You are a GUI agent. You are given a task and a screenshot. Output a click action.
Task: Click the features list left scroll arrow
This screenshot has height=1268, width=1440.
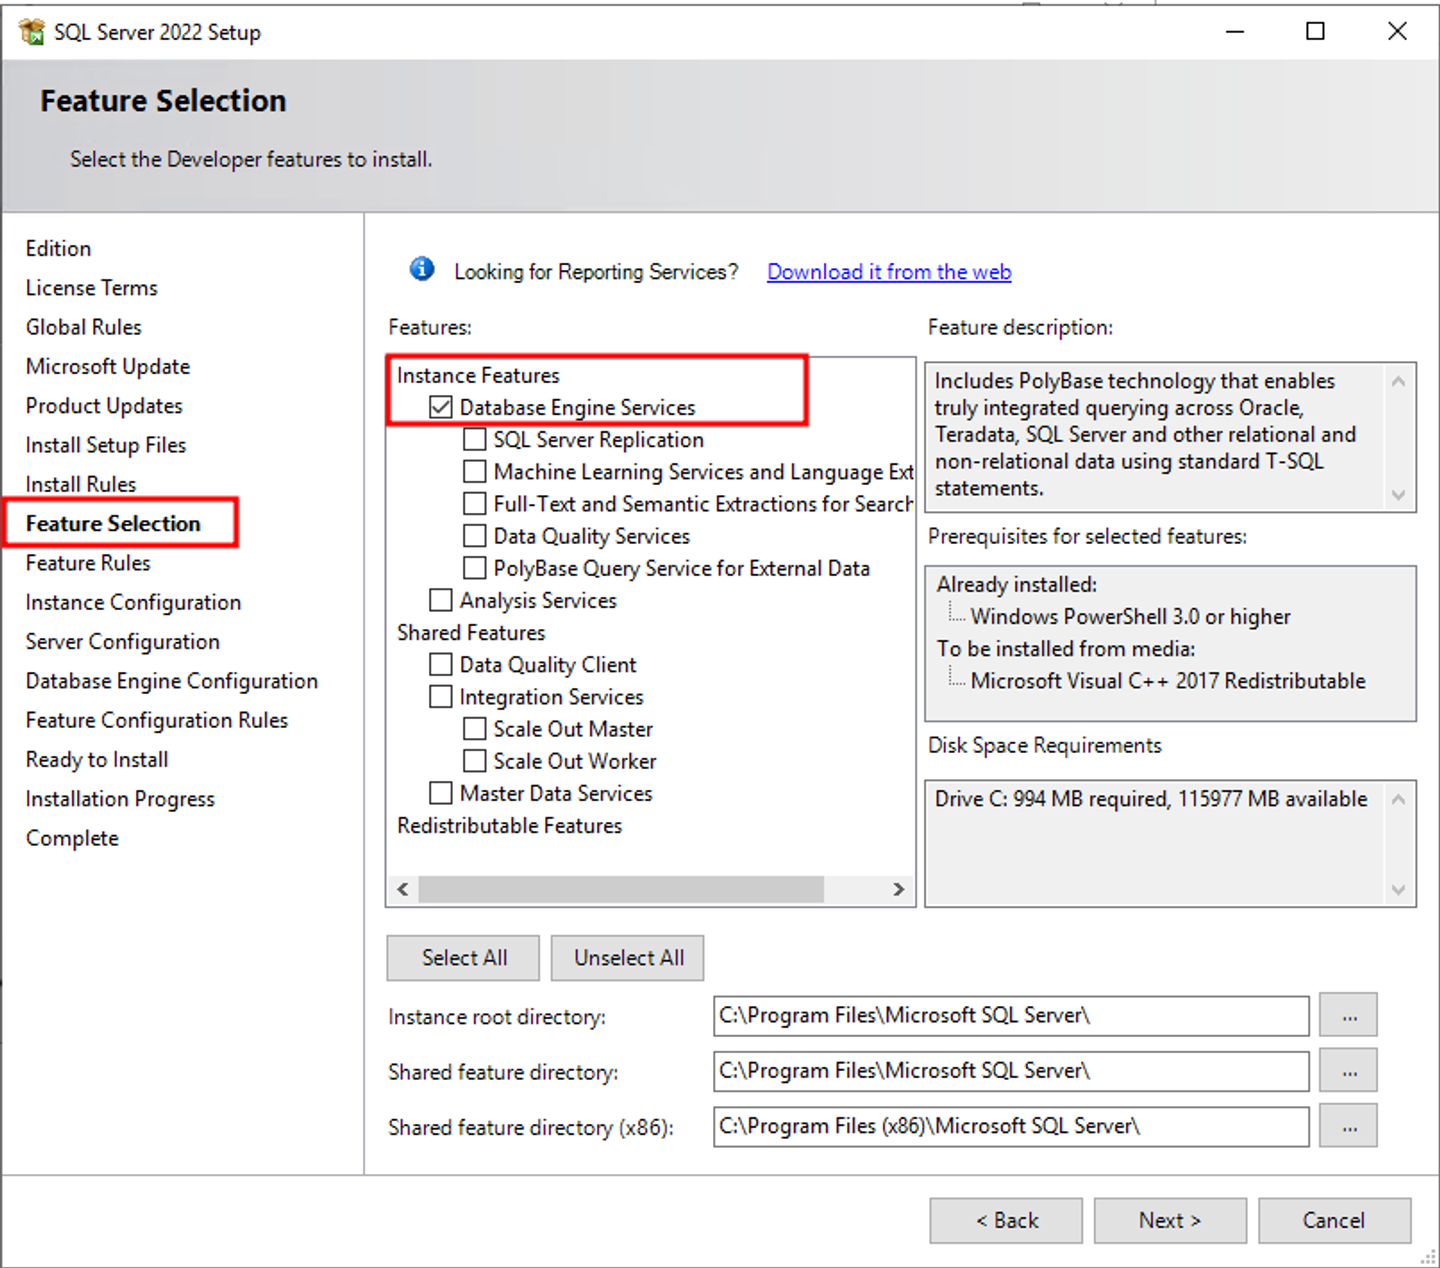tap(403, 889)
